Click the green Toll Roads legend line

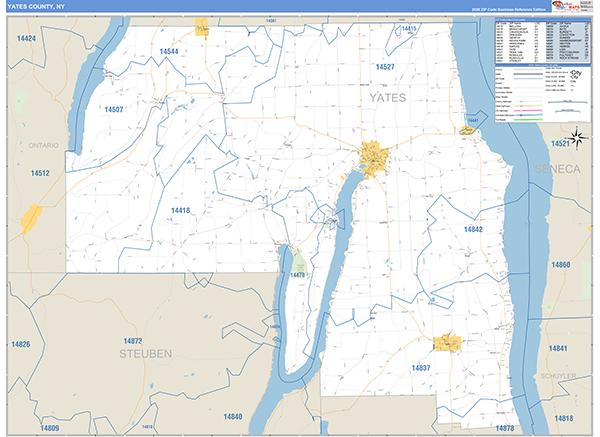528,120
